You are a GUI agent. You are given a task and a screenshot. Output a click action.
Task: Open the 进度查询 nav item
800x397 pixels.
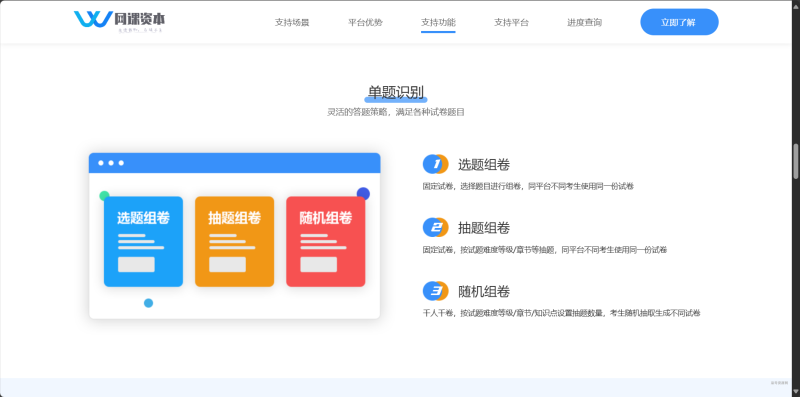tap(585, 22)
